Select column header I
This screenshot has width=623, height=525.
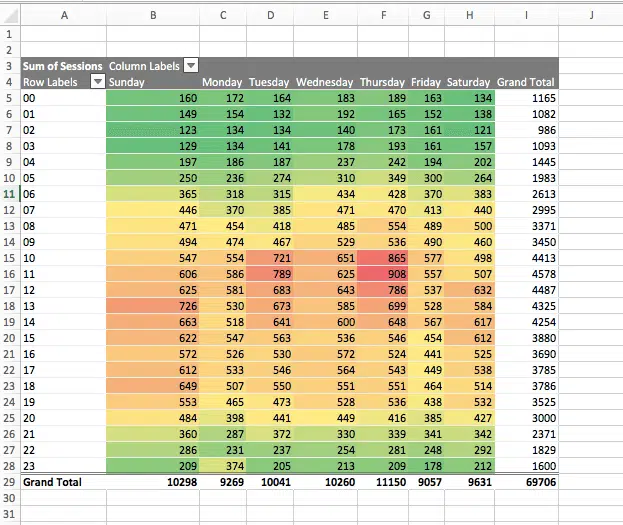(x=526, y=15)
